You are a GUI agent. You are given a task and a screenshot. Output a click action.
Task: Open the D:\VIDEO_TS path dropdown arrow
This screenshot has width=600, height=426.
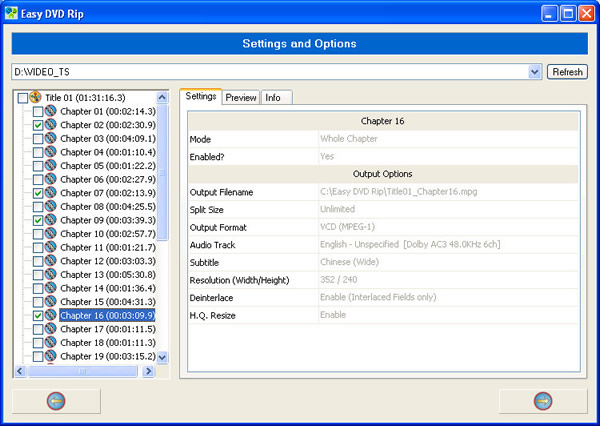pyautogui.click(x=535, y=72)
